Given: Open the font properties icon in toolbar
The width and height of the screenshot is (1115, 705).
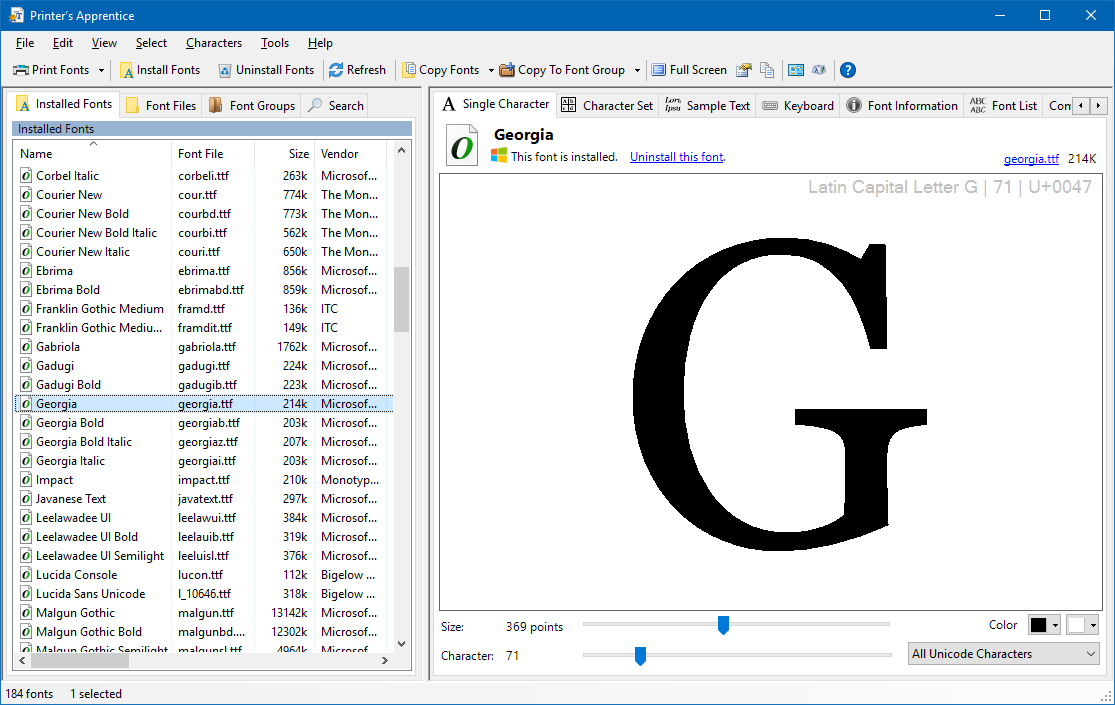Looking at the screenshot, I should 744,70.
